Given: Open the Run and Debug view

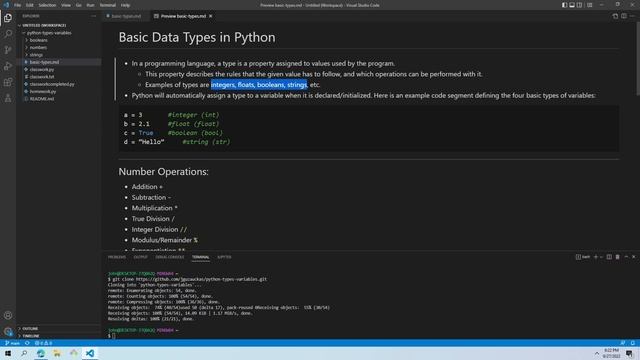Looking at the screenshot, I should 8,66.
